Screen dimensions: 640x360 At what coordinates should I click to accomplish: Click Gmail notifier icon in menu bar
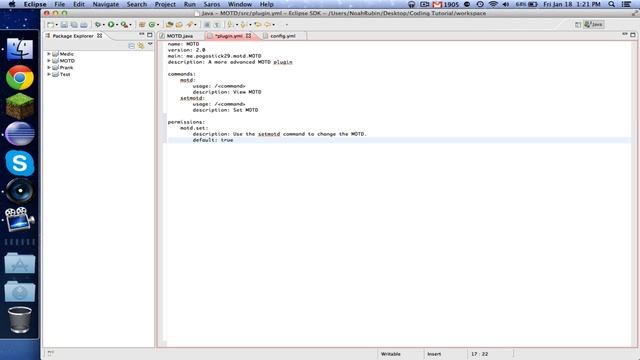(x=437, y=4)
